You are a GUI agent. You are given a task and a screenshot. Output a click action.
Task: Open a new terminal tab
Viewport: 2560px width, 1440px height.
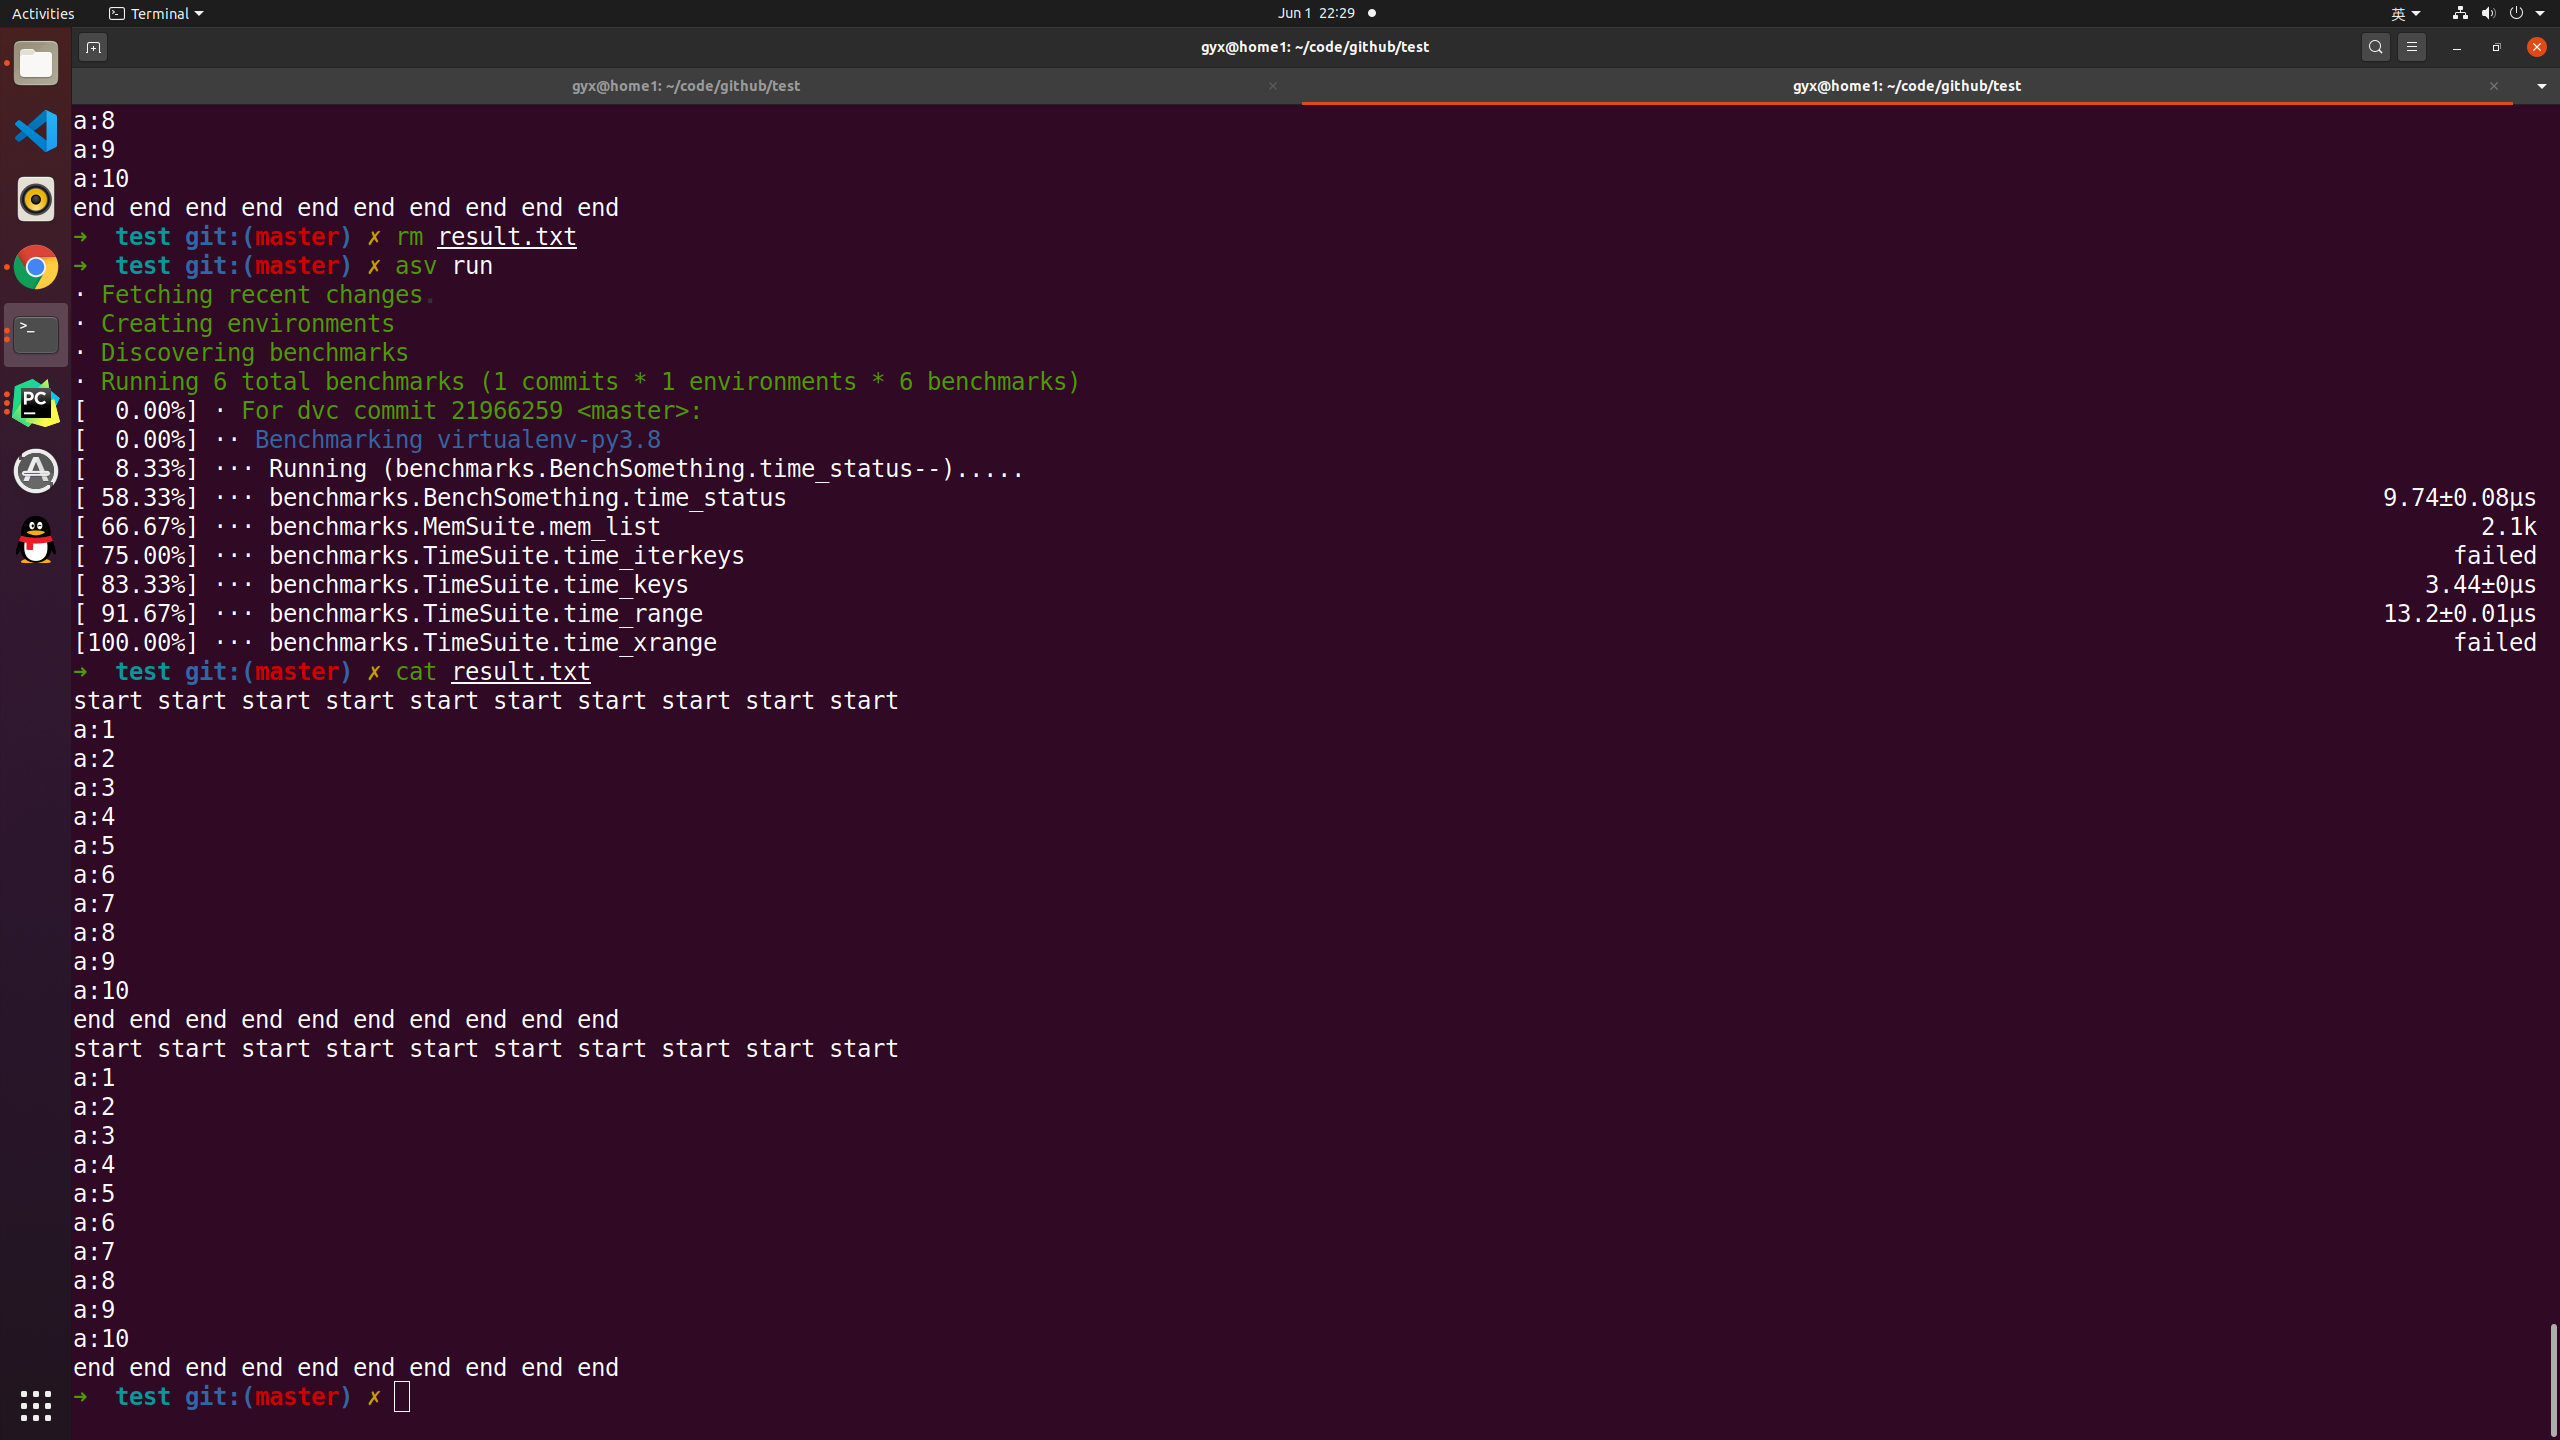[92, 46]
